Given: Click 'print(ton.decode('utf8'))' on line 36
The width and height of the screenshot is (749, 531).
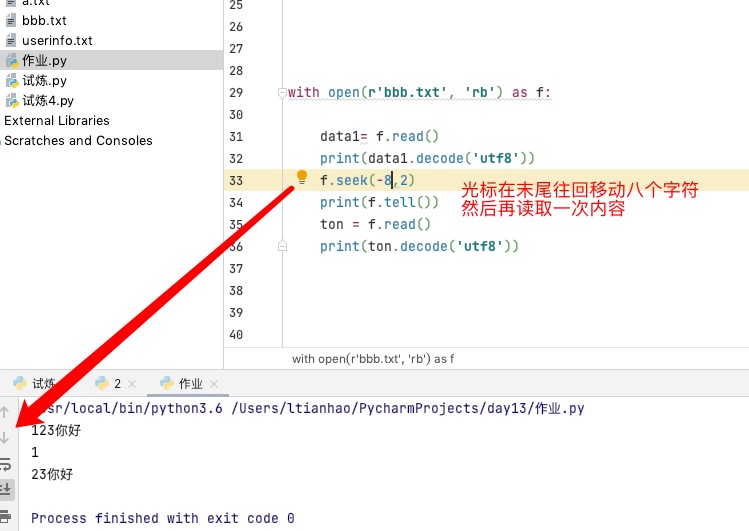Looking at the screenshot, I should coord(419,246).
